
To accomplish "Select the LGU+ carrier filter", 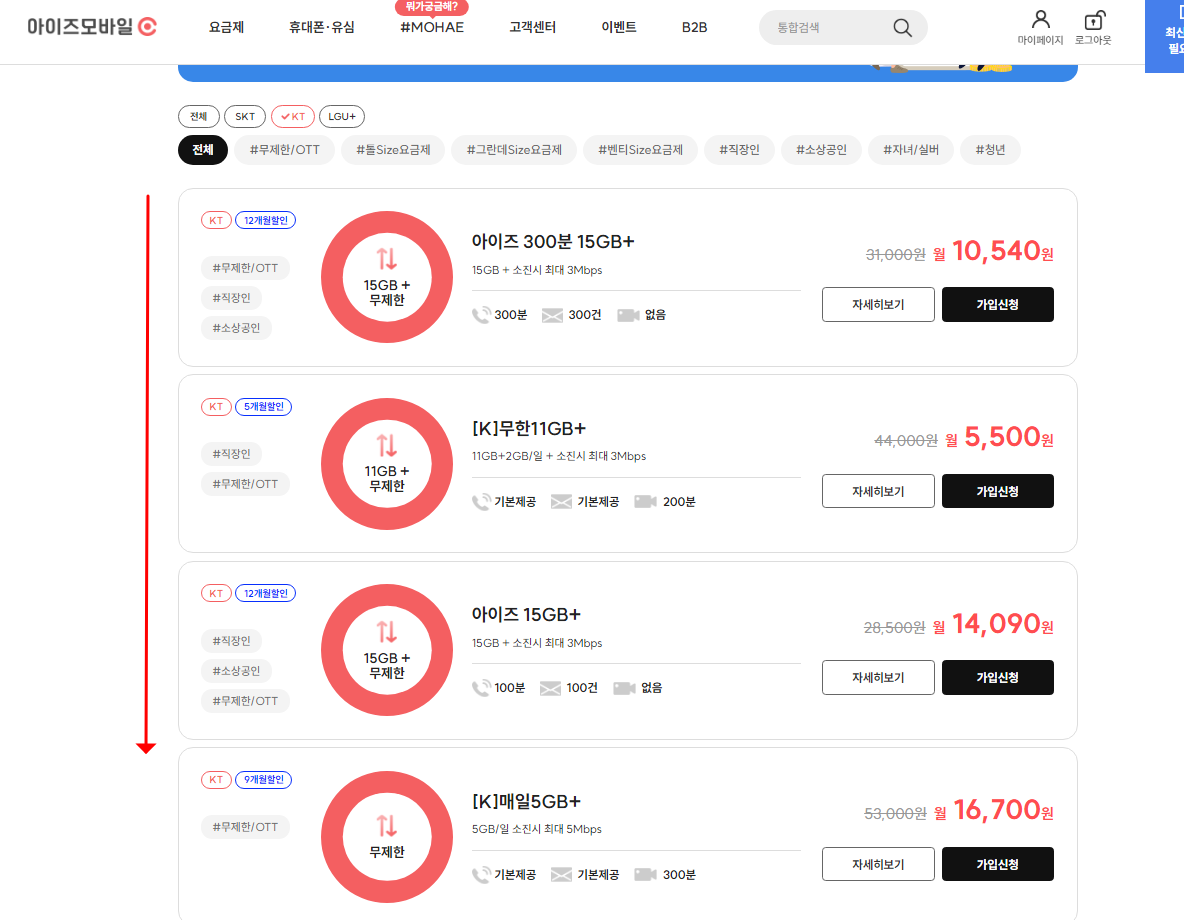I will (x=342, y=116).
